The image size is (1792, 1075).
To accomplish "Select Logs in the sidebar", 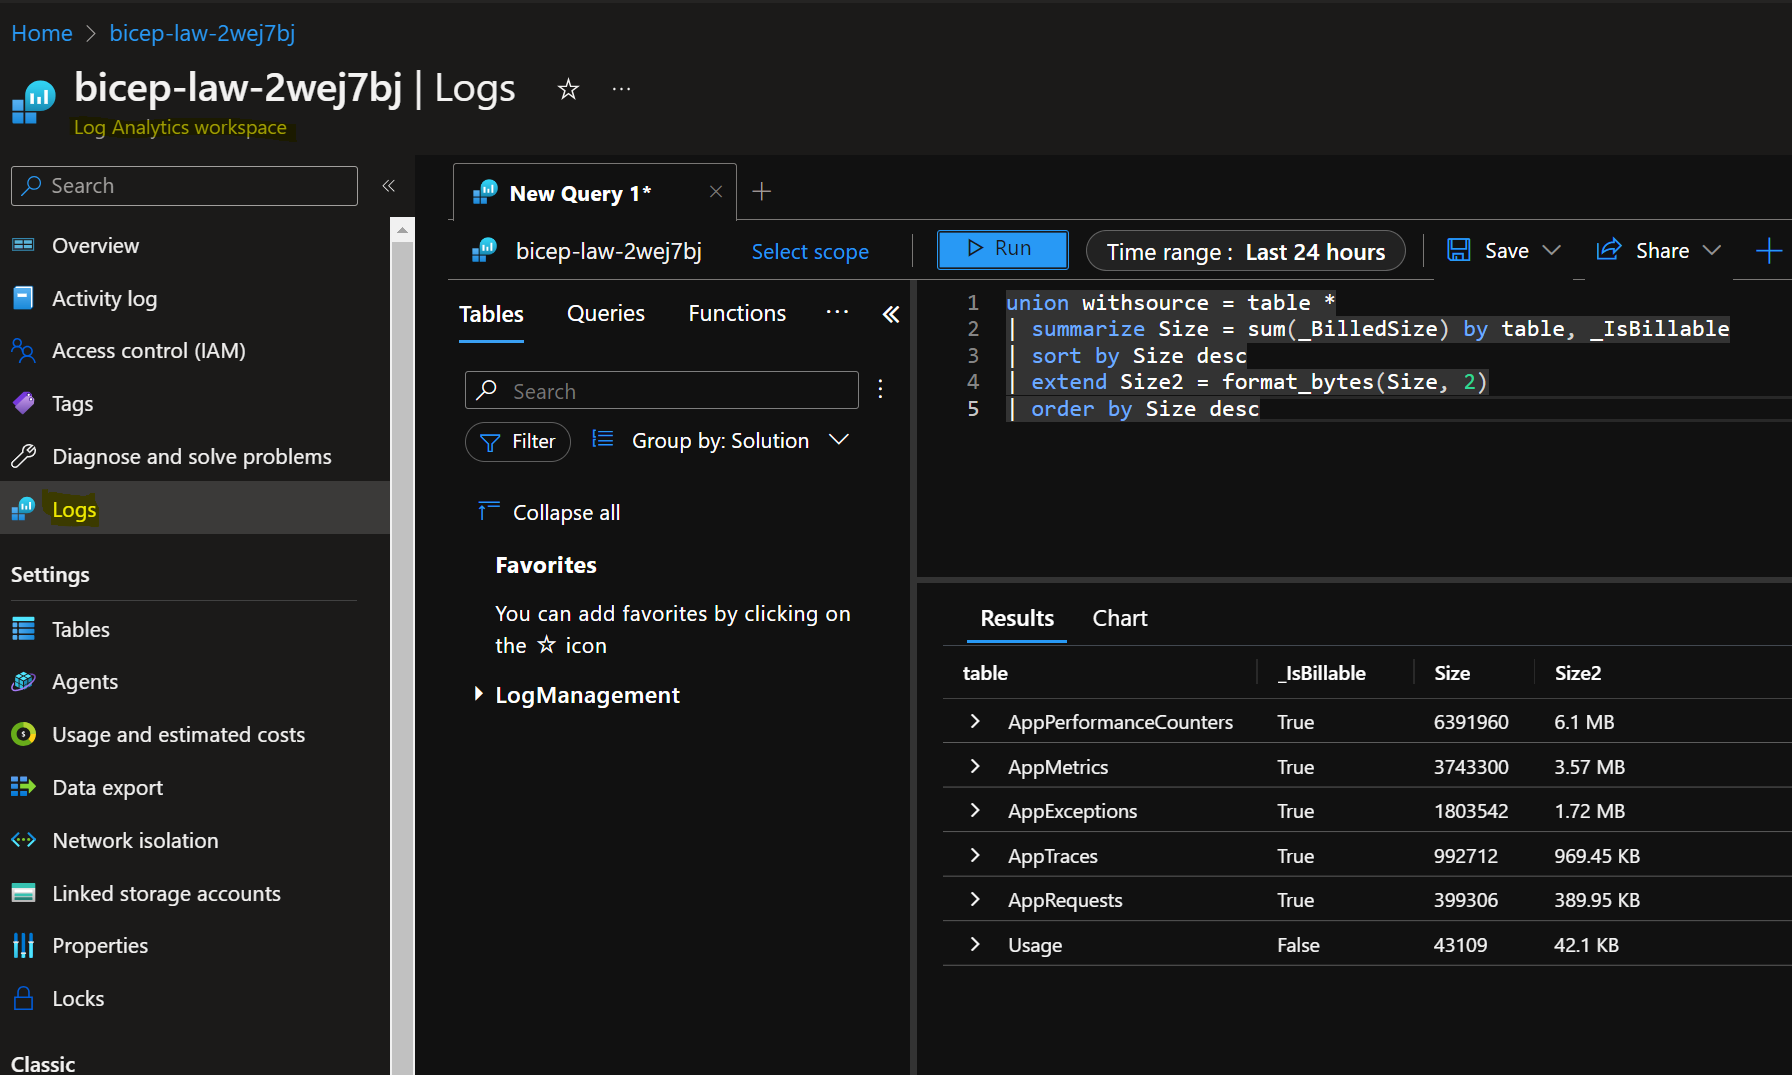I will (x=195, y=509).
